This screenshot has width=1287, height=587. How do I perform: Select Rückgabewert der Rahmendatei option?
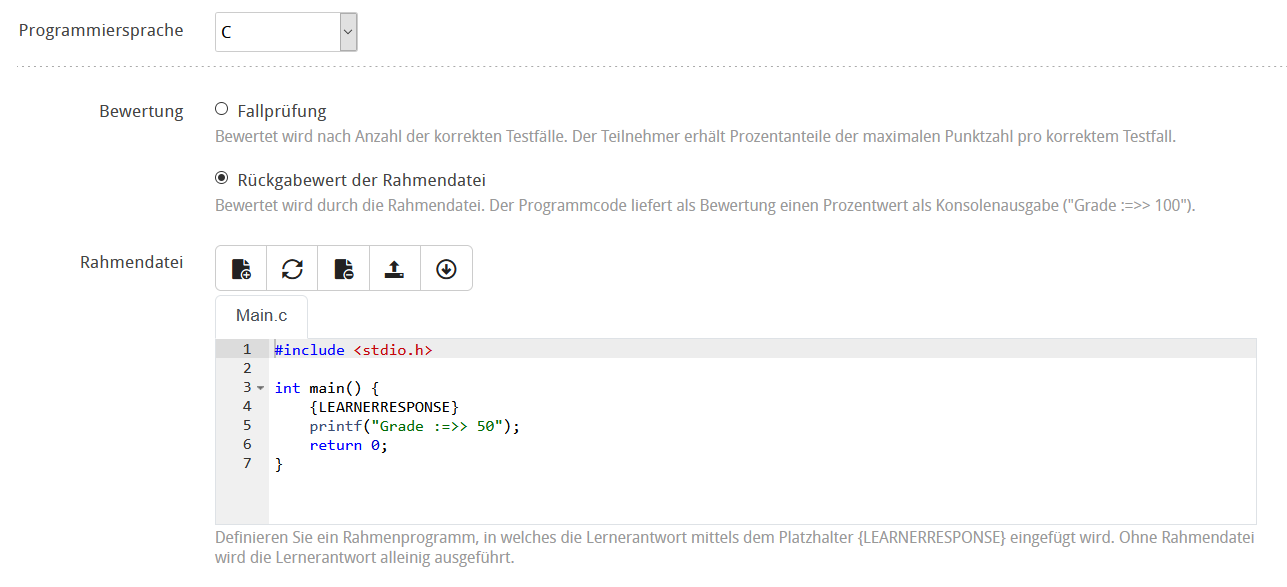tap(220, 178)
